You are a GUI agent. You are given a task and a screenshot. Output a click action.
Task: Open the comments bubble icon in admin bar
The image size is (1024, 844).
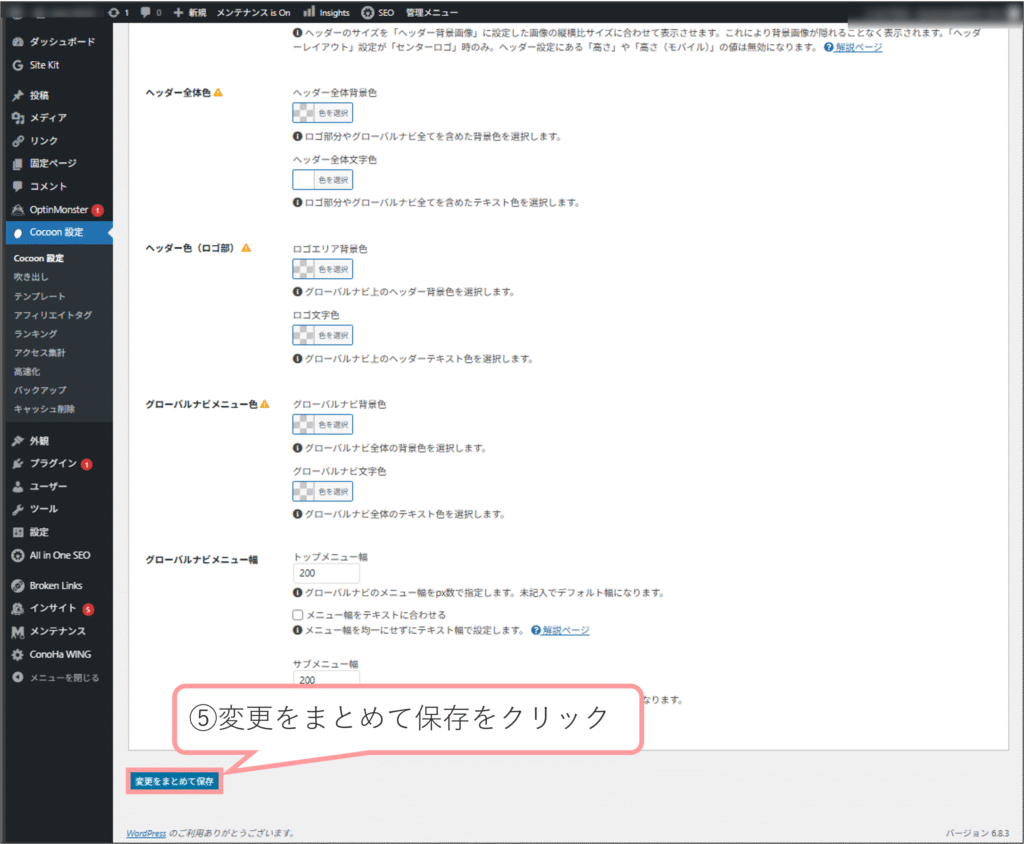(x=147, y=13)
